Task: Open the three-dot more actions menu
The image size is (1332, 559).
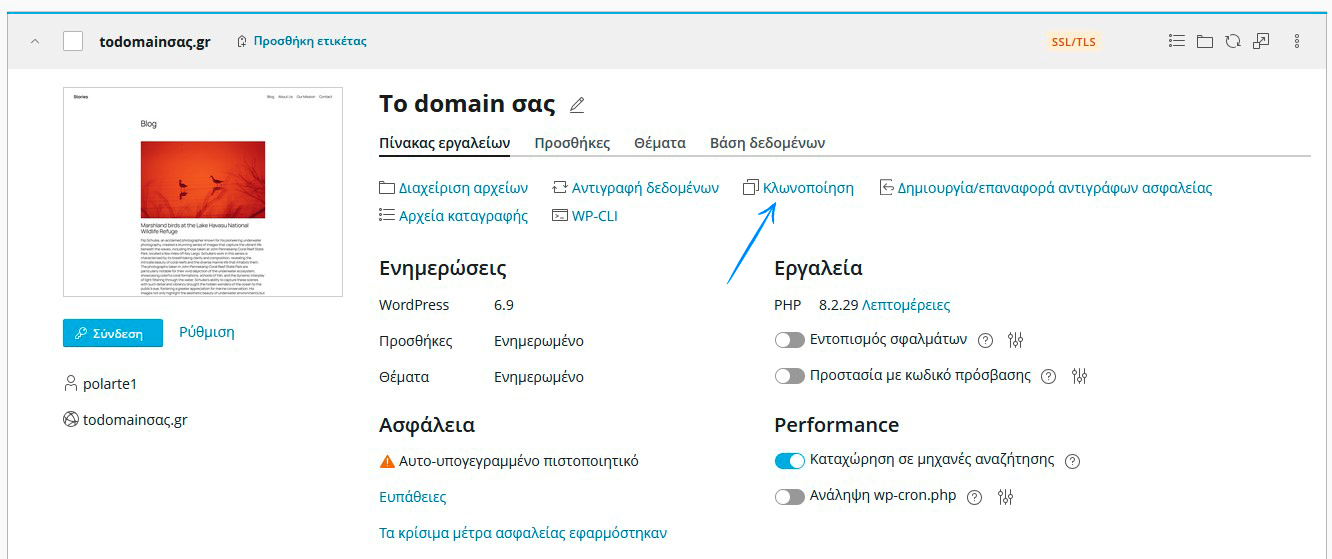Action: [1297, 41]
